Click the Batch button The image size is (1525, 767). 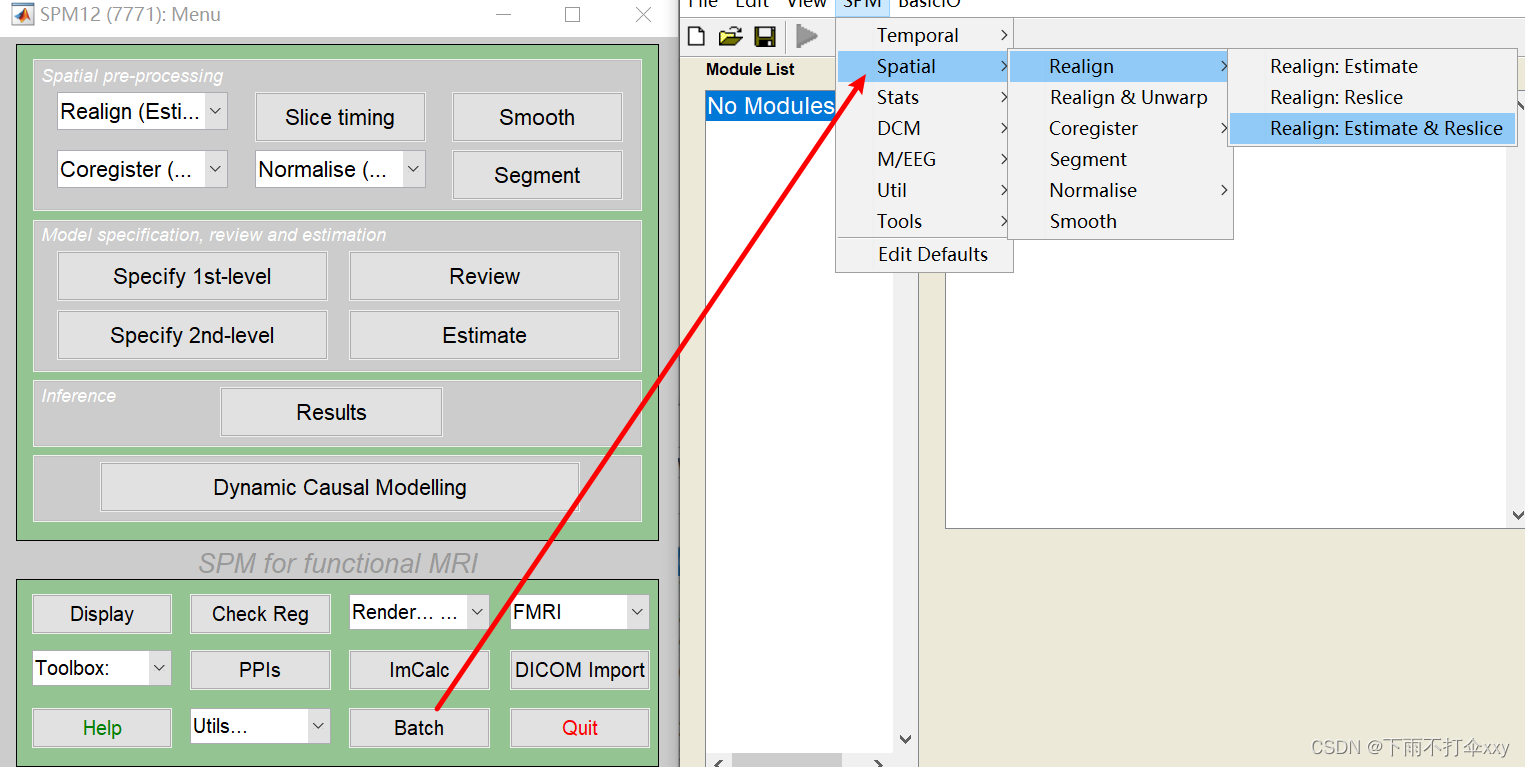[x=419, y=728]
